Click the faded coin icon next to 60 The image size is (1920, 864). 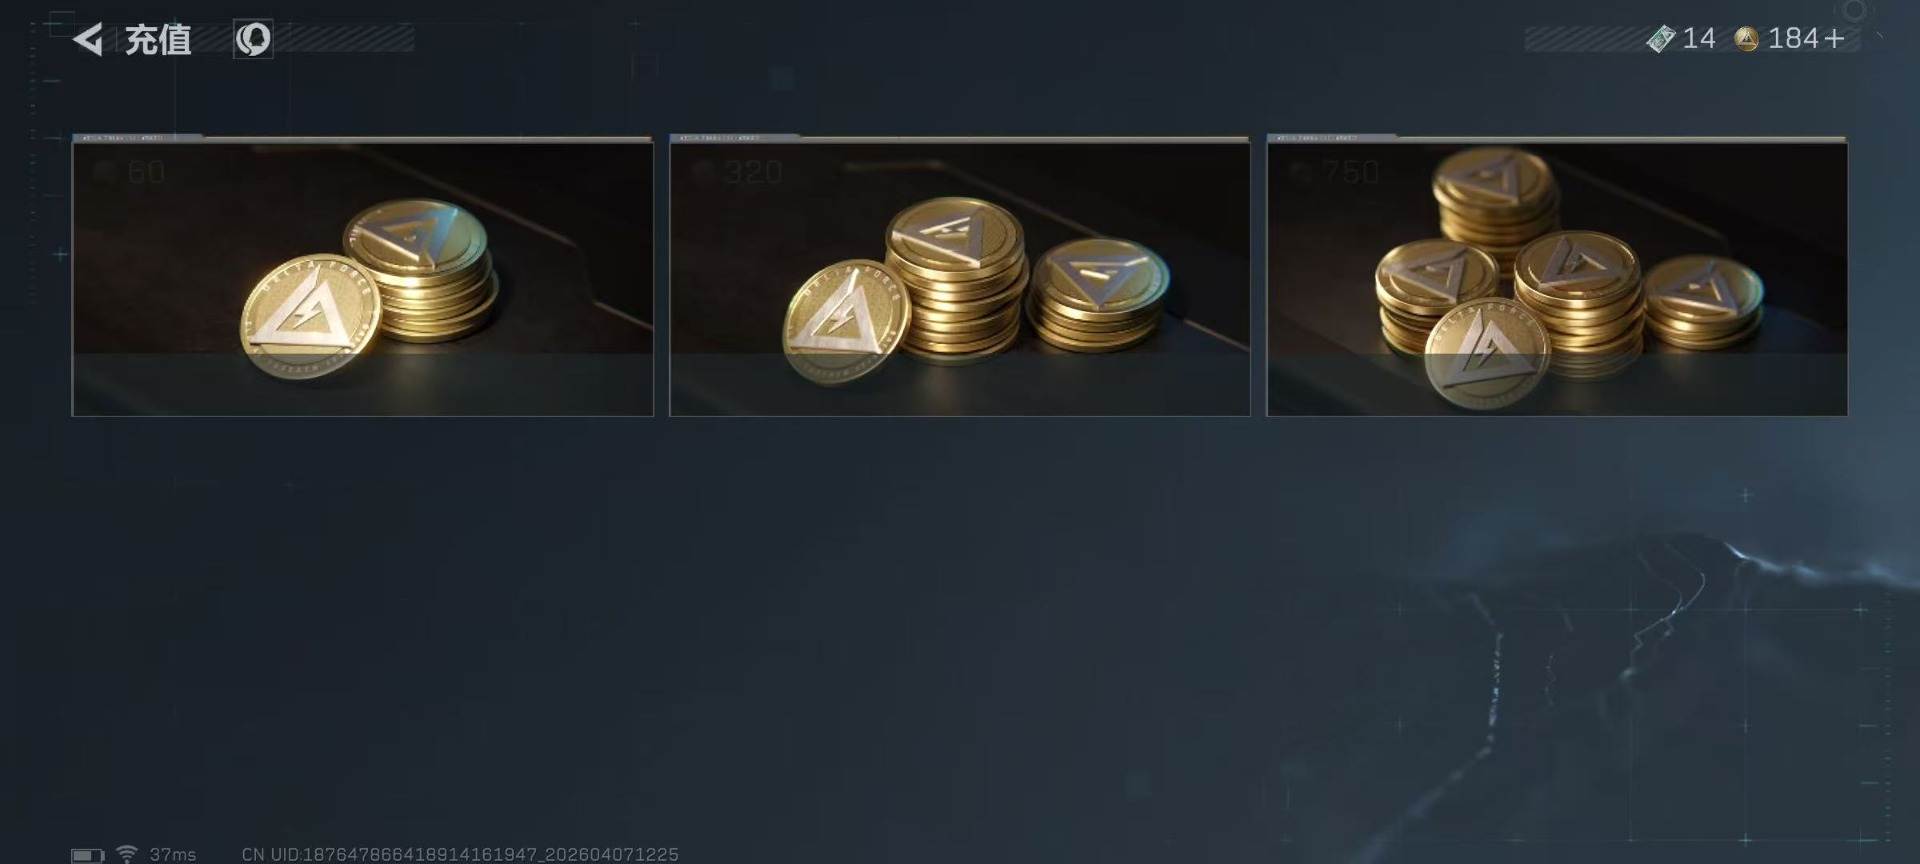(x=105, y=172)
